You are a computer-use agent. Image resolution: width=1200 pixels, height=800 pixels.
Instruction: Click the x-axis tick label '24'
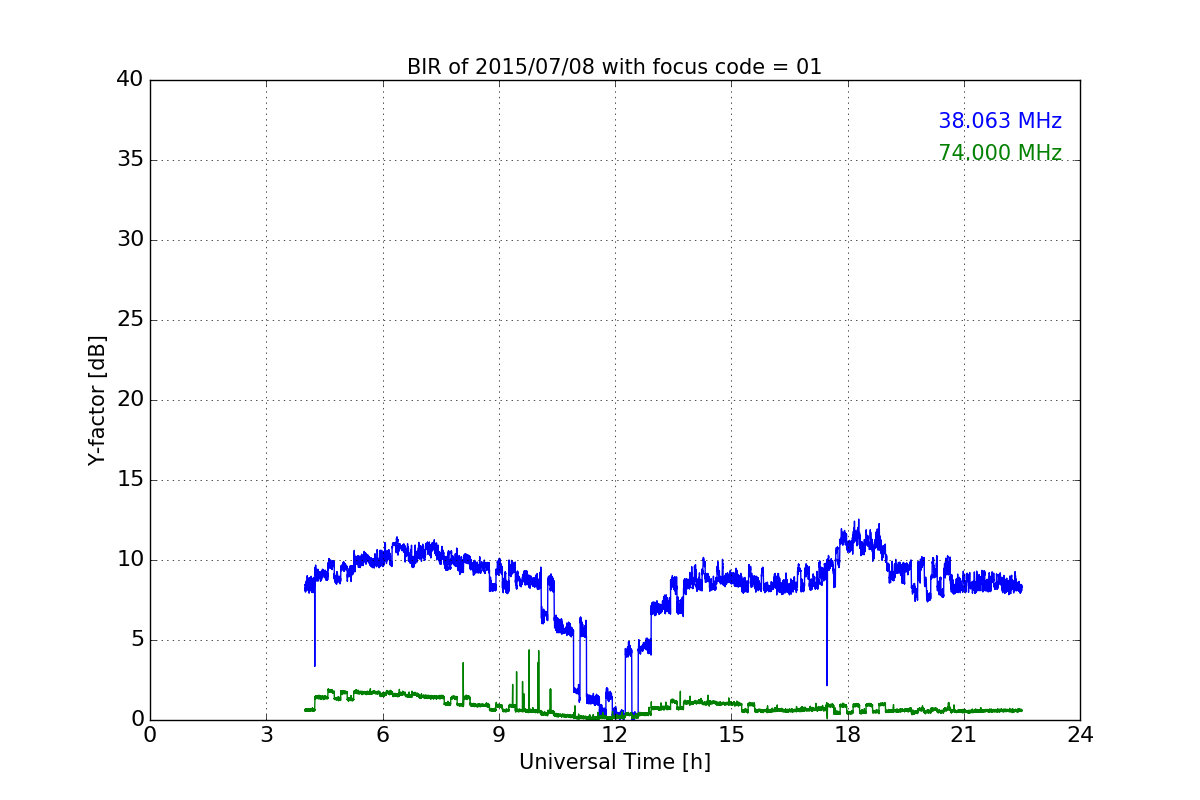click(1080, 735)
